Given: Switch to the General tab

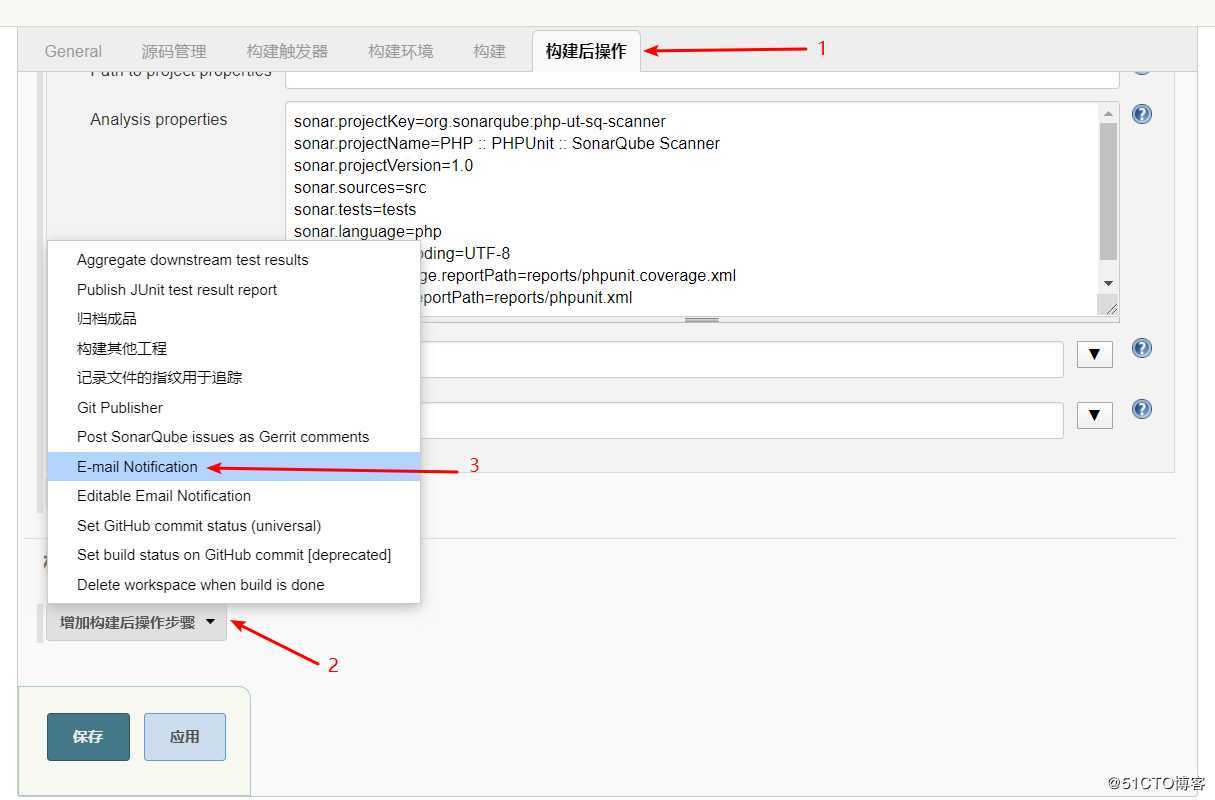Looking at the screenshot, I should click(x=73, y=51).
